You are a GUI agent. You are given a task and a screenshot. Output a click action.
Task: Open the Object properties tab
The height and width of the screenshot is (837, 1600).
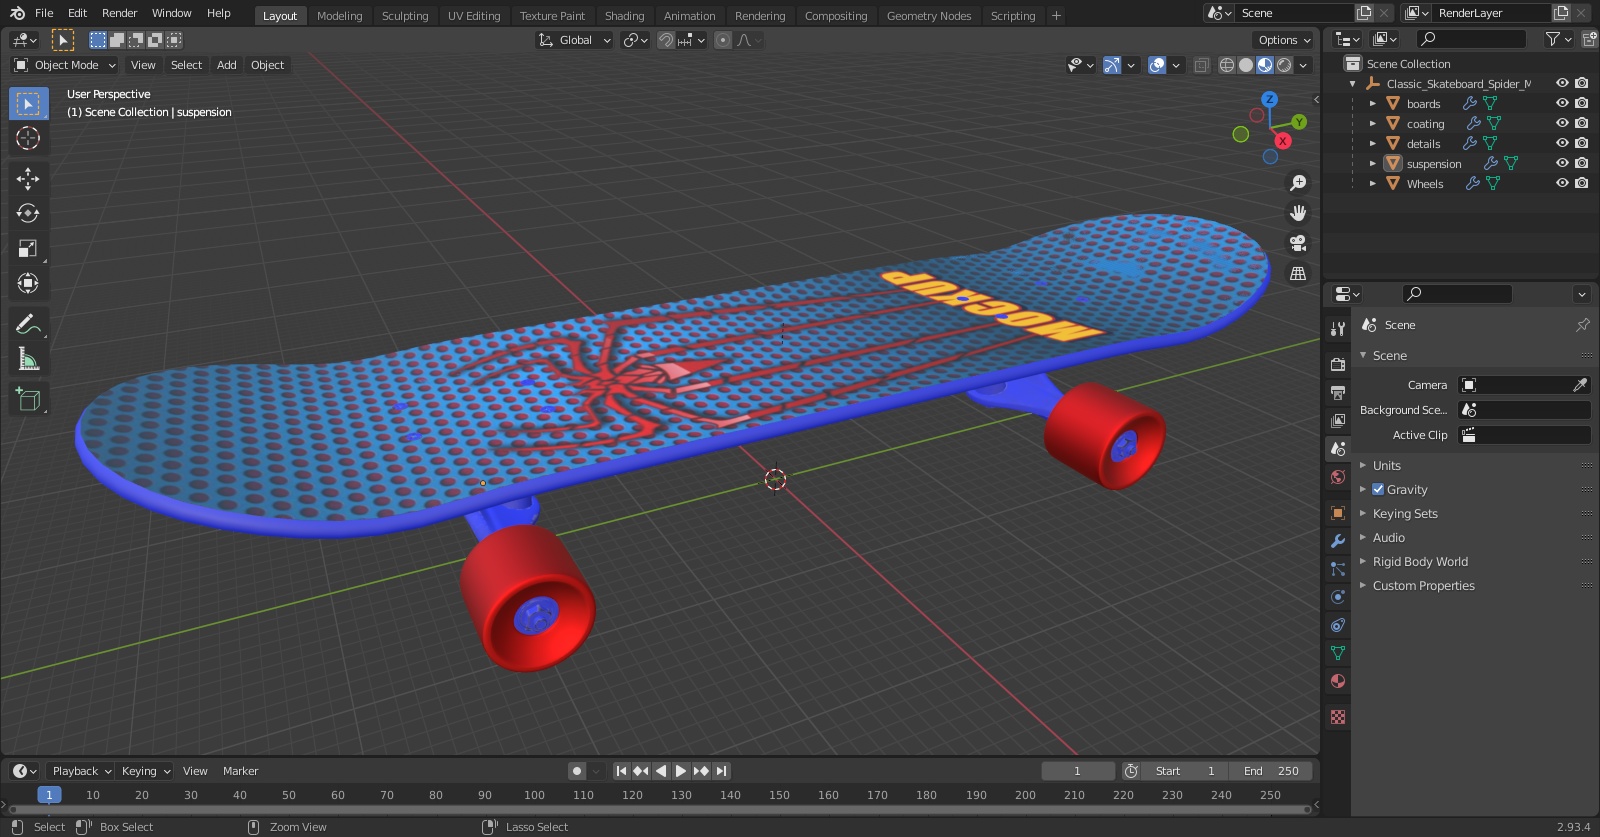(x=1338, y=513)
